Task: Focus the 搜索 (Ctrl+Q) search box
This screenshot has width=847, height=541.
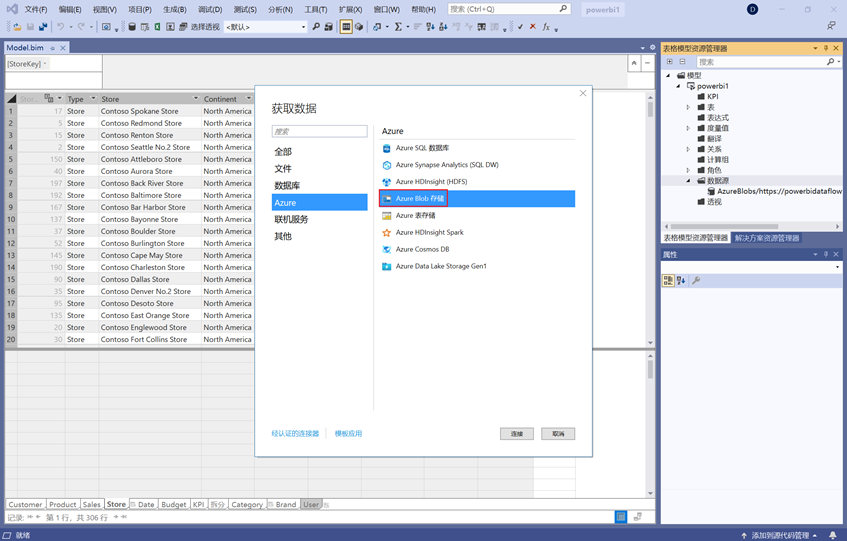Action: coord(509,9)
